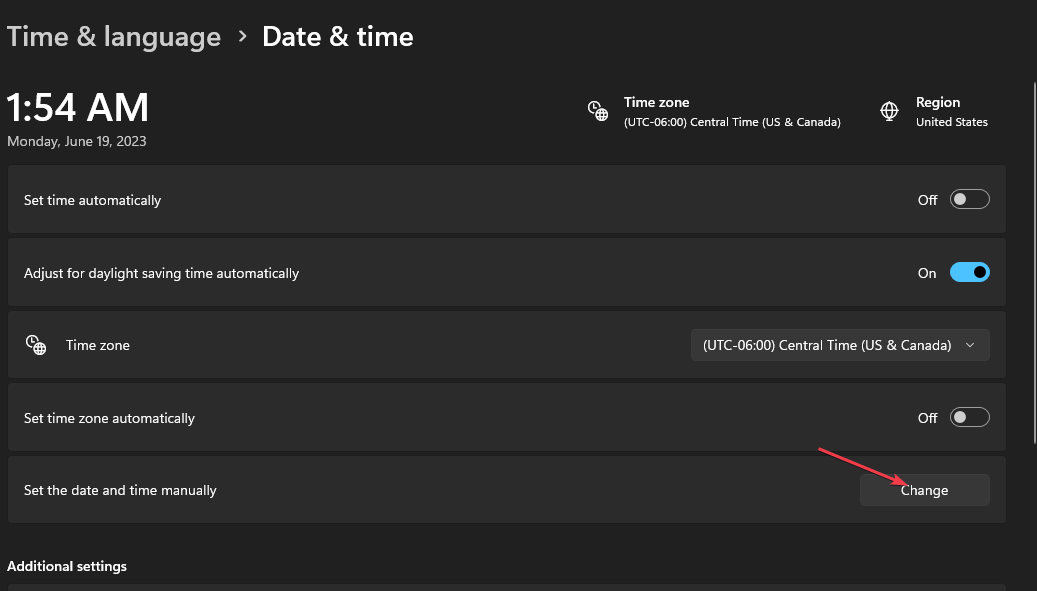1037x591 pixels.
Task: Click the 1:54 AM clock display
Action: coord(78,108)
